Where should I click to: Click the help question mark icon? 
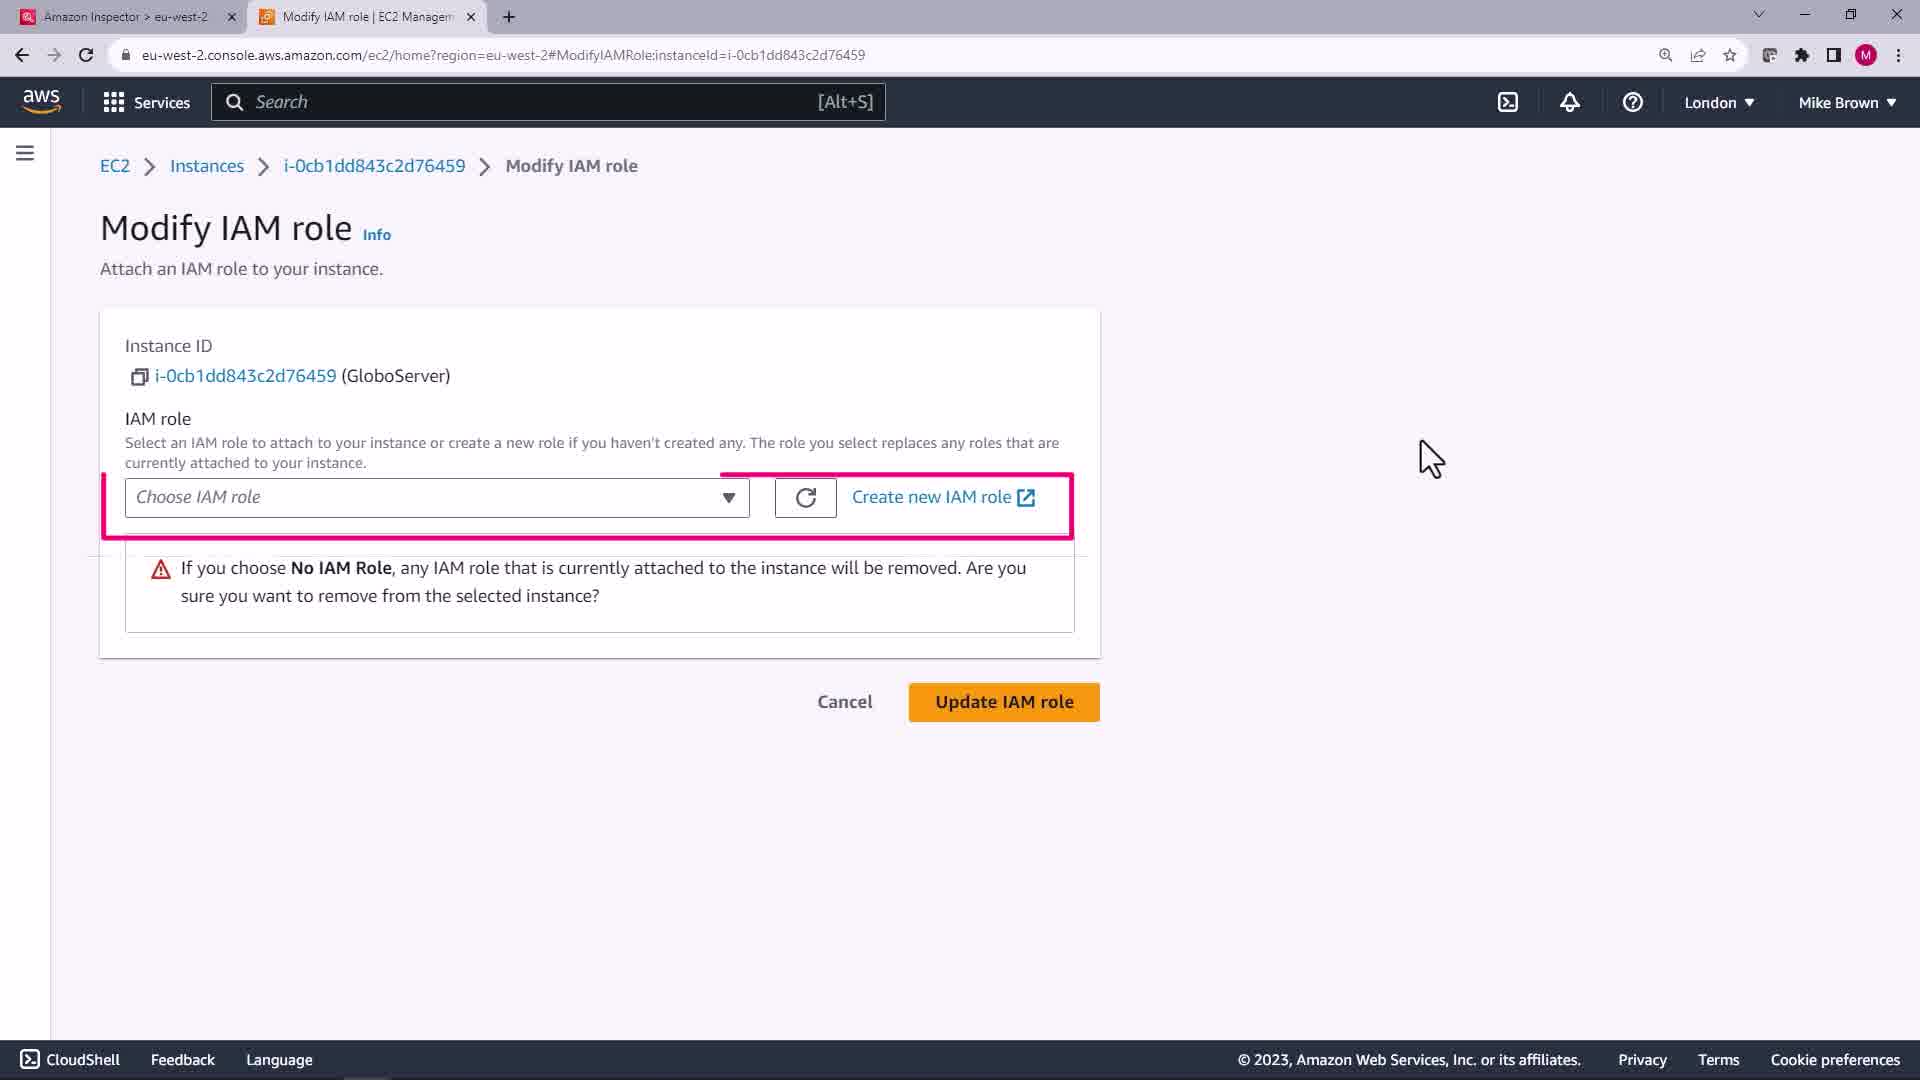pos(1632,102)
